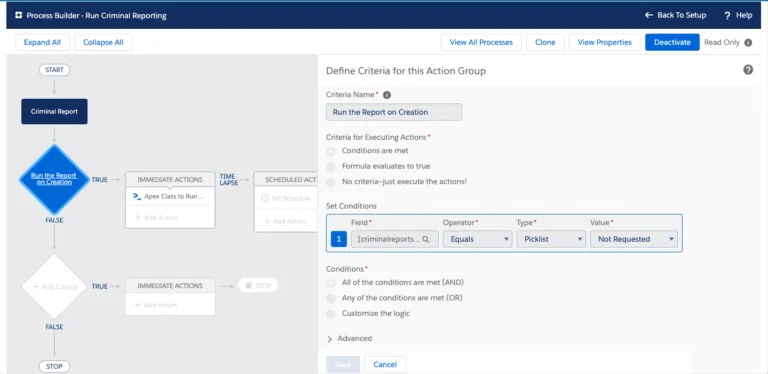The image size is (768, 374).
Task: Deactivate the process
Action: (672, 42)
